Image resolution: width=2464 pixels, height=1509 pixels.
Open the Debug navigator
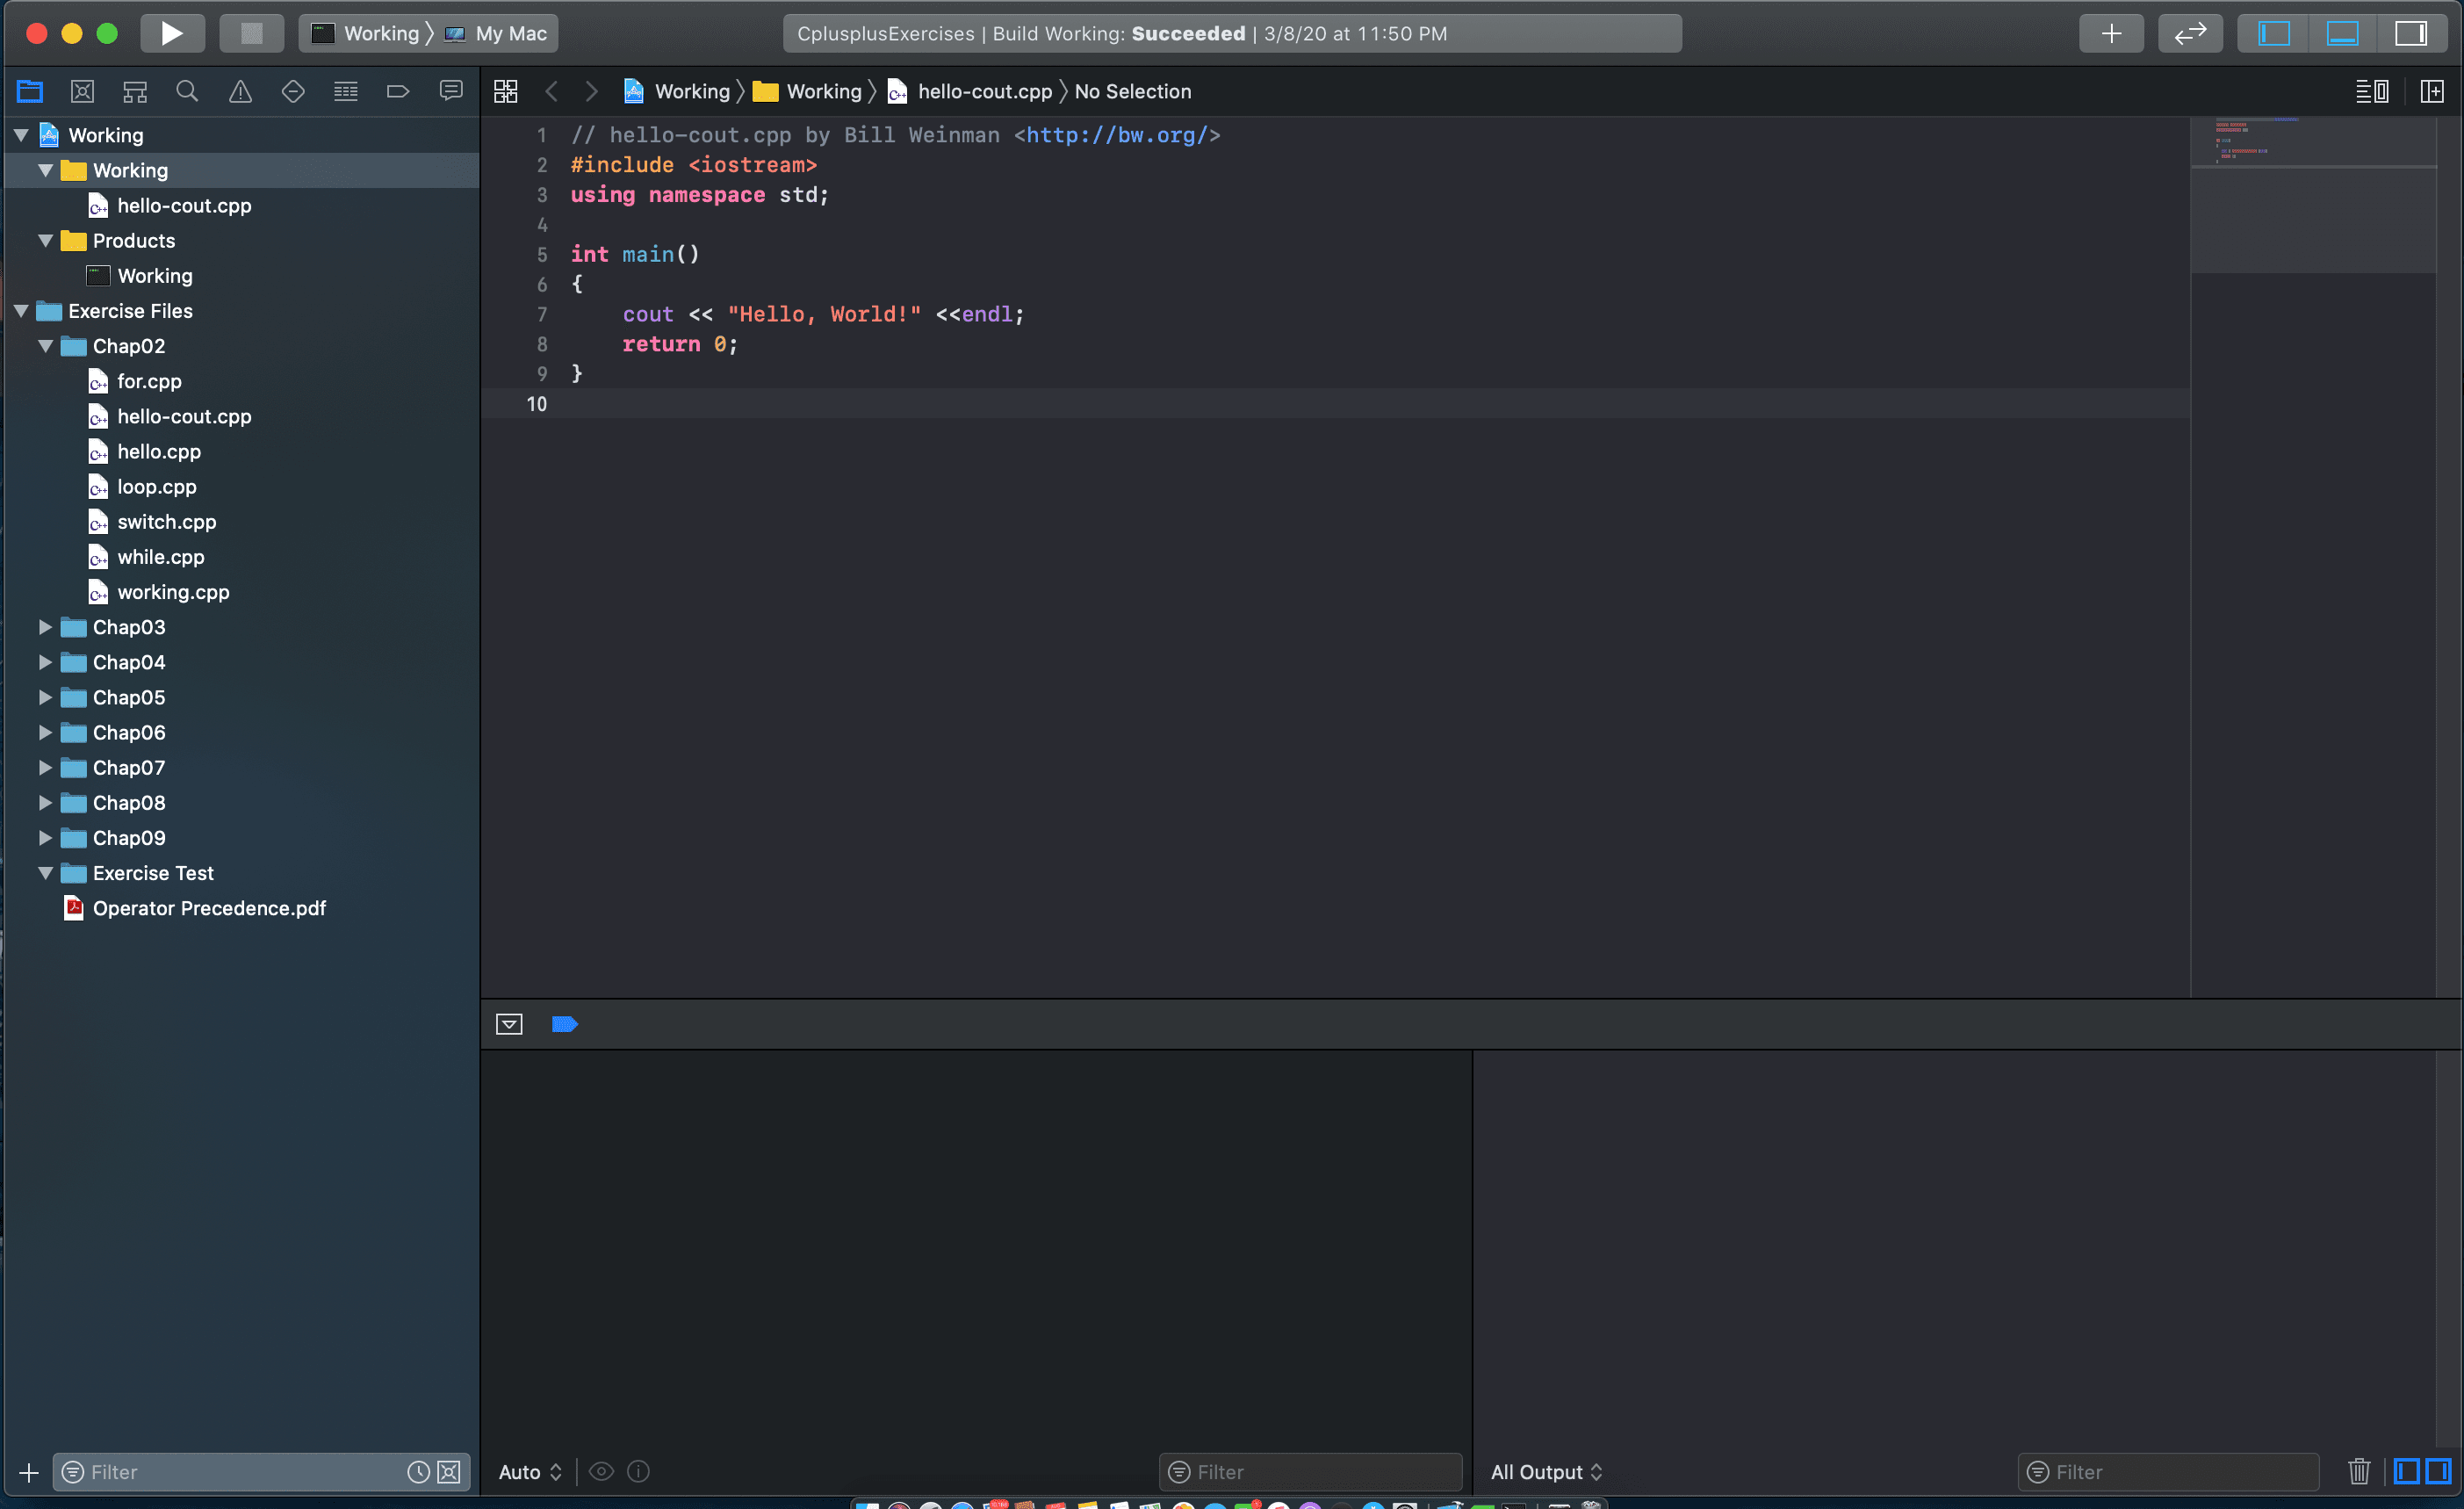[x=346, y=90]
